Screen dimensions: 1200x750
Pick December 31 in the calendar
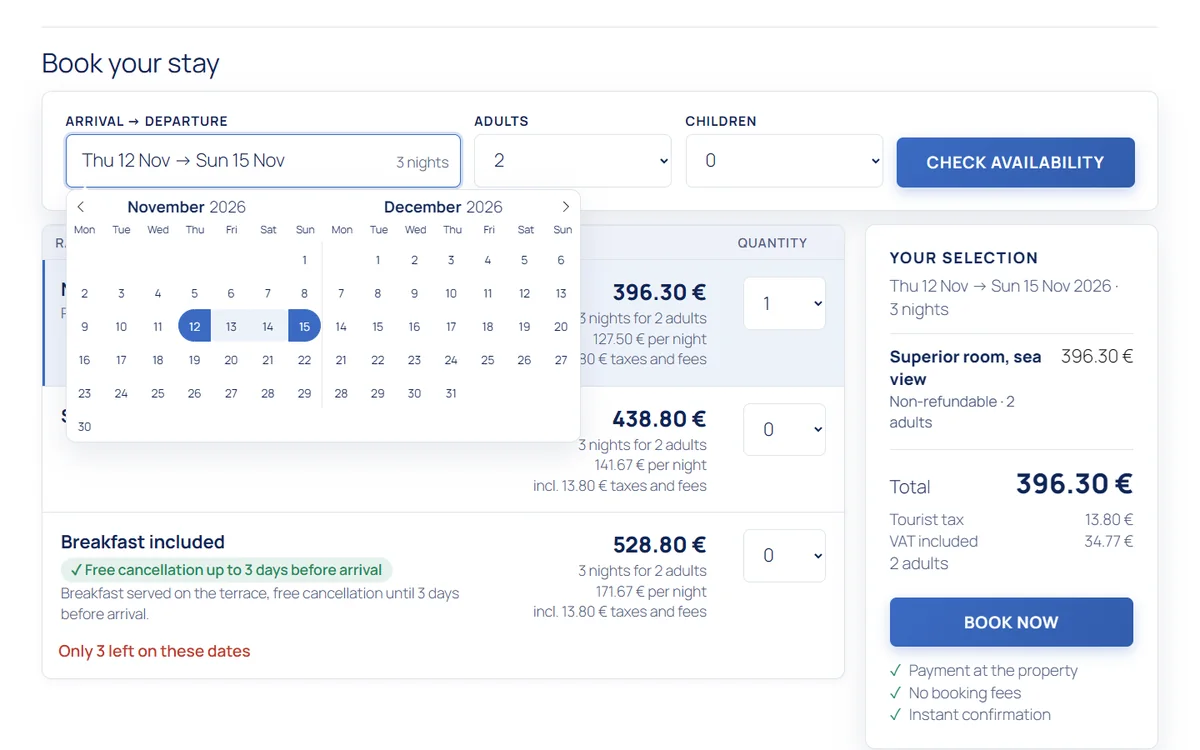(451, 393)
